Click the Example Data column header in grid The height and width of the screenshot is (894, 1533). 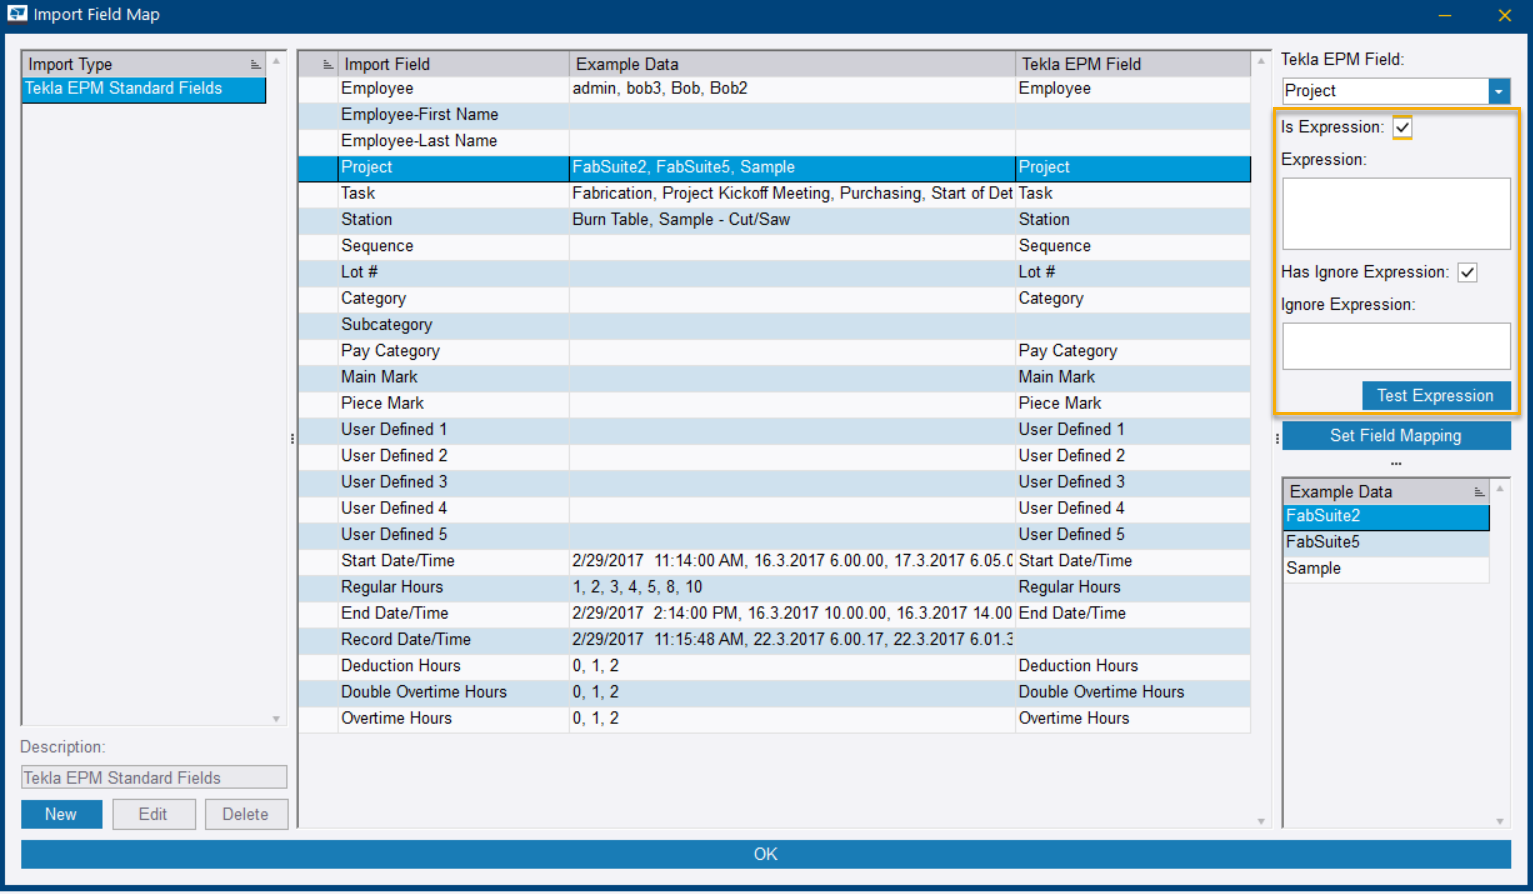tap(792, 64)
